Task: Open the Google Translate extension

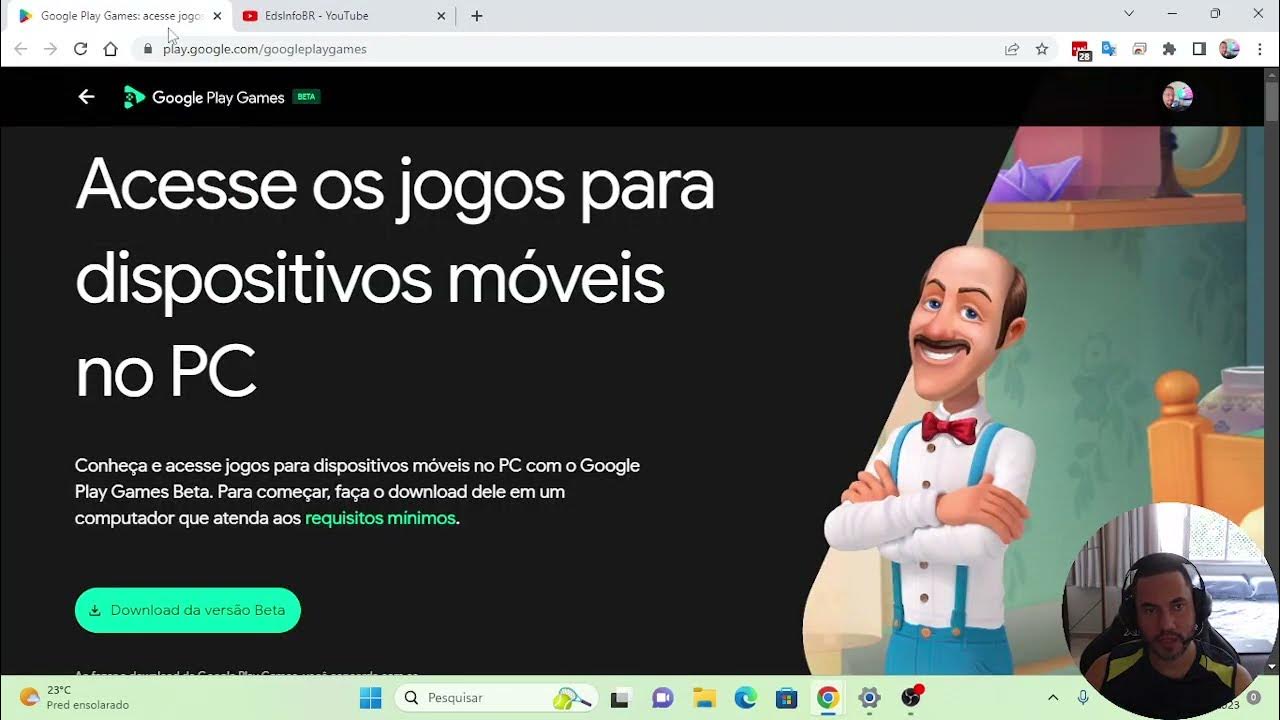Action: click(x=1109, y=49)
